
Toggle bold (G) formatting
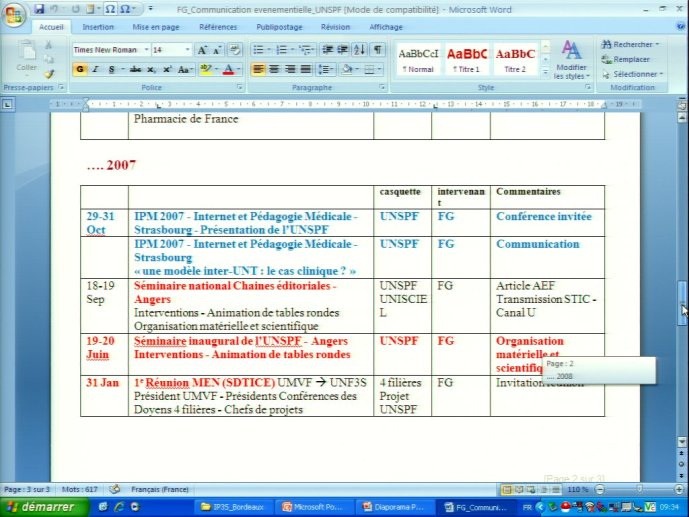pyautogui.click(x=80, y=69)
